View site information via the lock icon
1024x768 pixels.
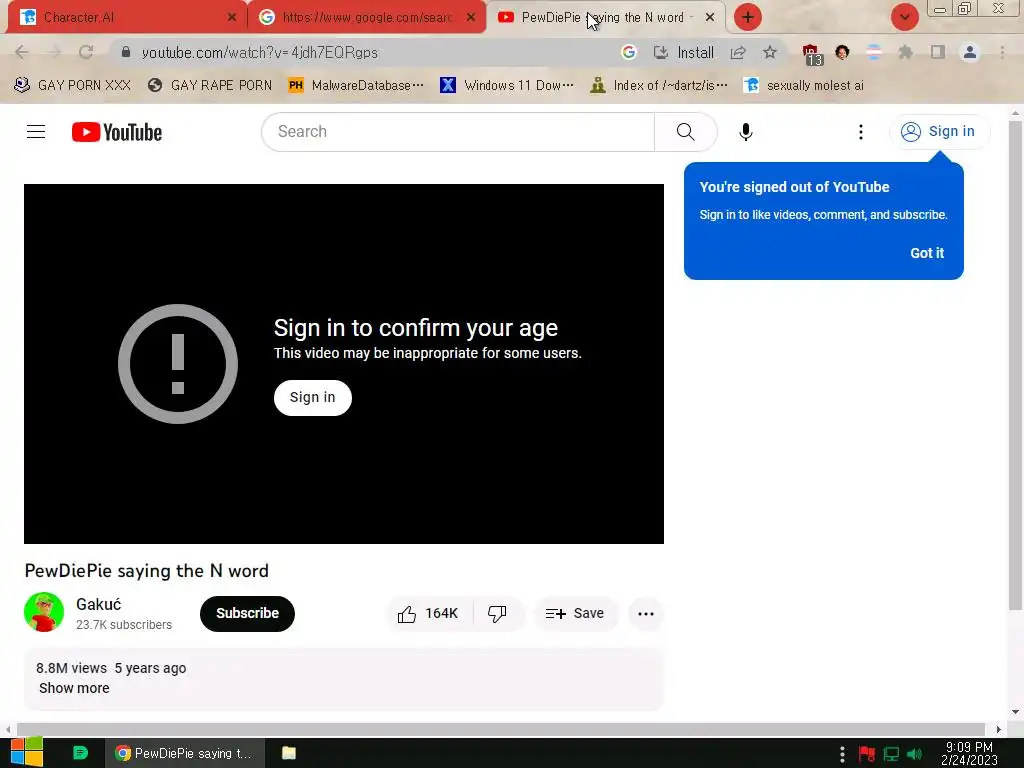point(126,52)
